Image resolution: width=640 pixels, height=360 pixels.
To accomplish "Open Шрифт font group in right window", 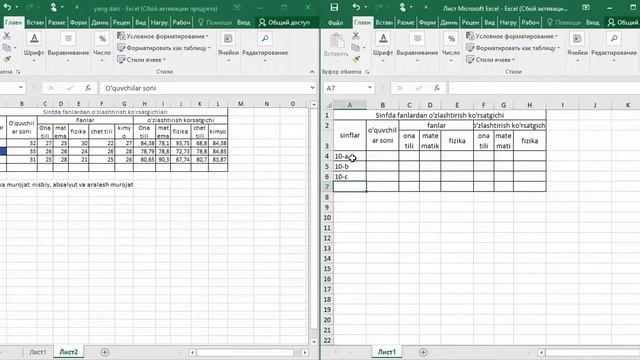I will (383, 47).
